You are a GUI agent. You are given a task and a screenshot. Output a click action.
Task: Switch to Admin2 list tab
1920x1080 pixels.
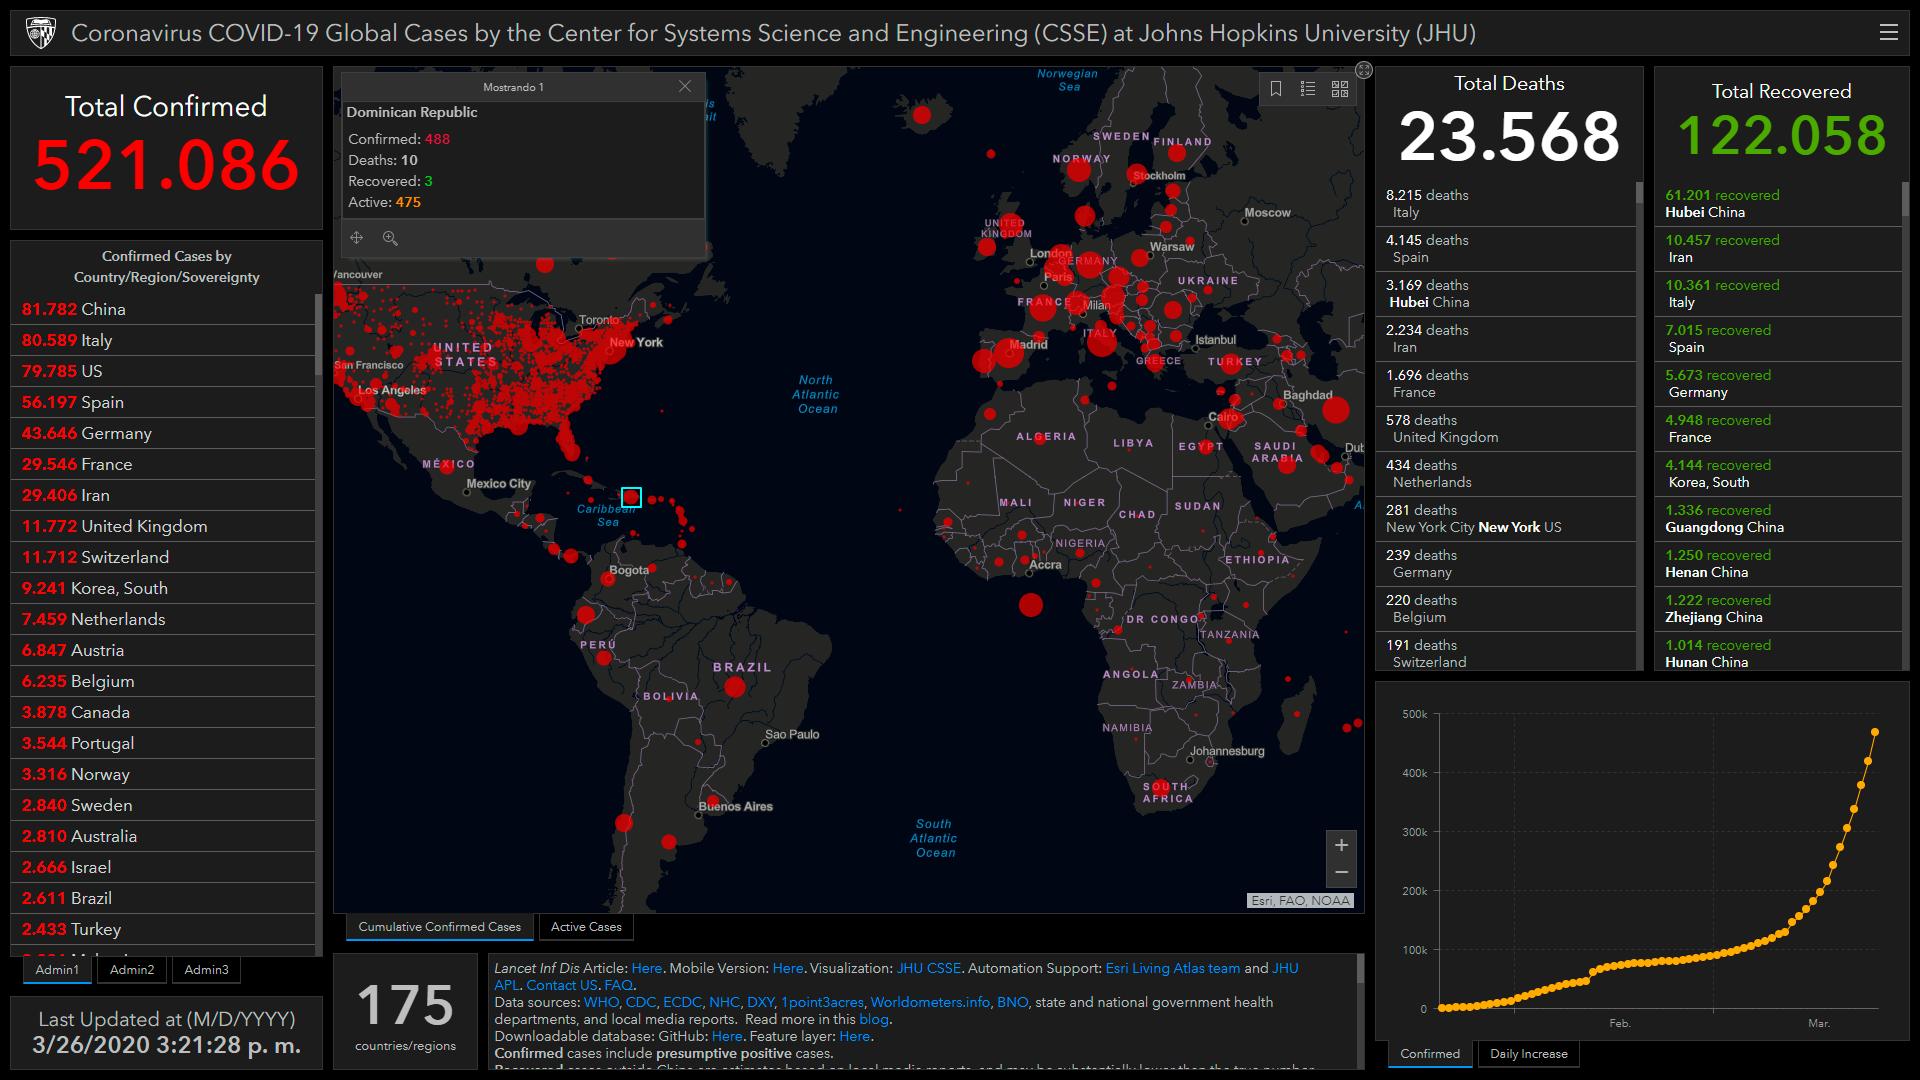(132, 970)
